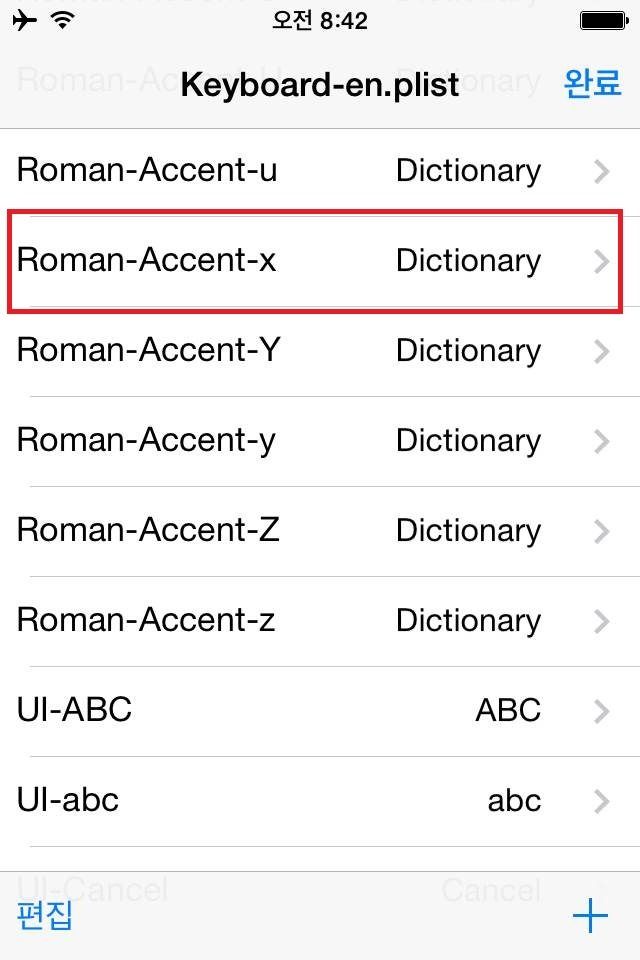Tap airplane mode icon in status bar
640x960 pixels.
coord(25,20)
